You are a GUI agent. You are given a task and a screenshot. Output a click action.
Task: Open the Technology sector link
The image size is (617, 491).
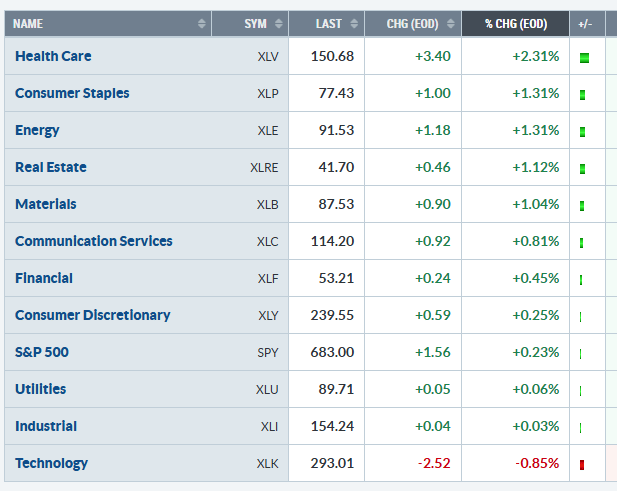coord(51,463)
